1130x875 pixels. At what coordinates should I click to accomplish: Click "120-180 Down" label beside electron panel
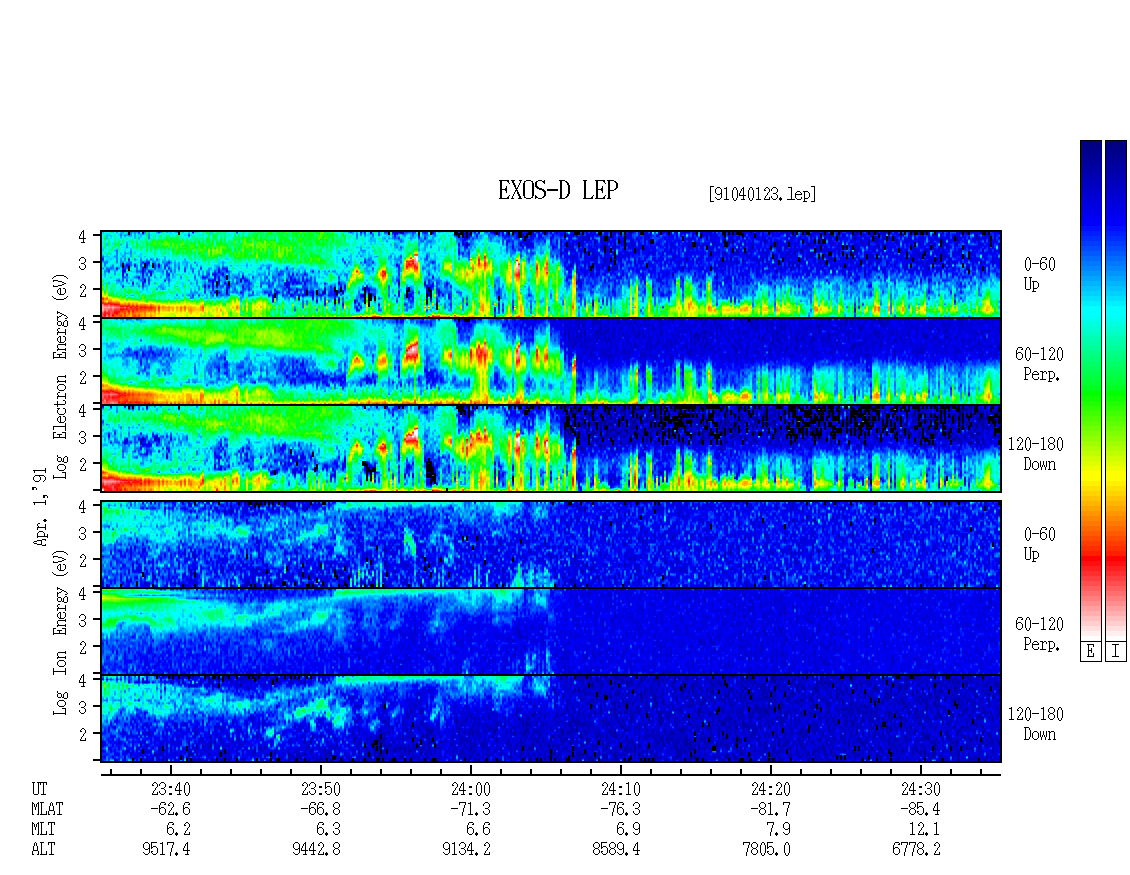click(1036, 454)
